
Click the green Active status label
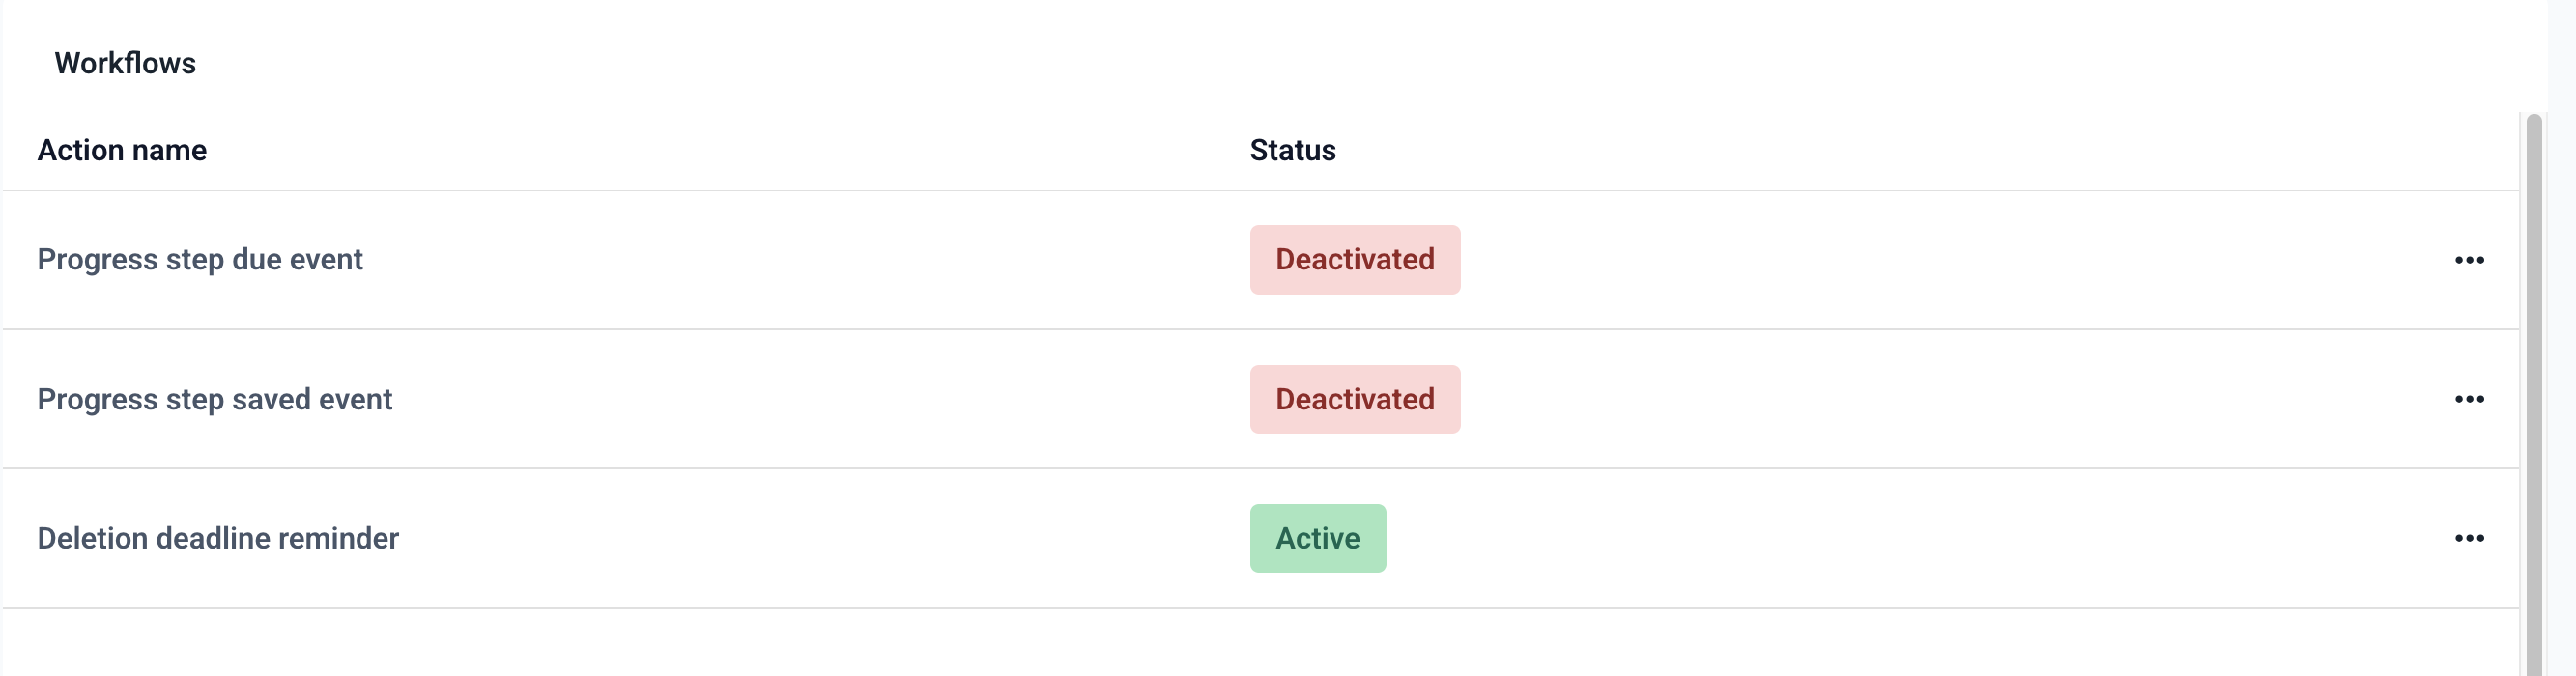pyautogui.click(x=1317, y=538)
